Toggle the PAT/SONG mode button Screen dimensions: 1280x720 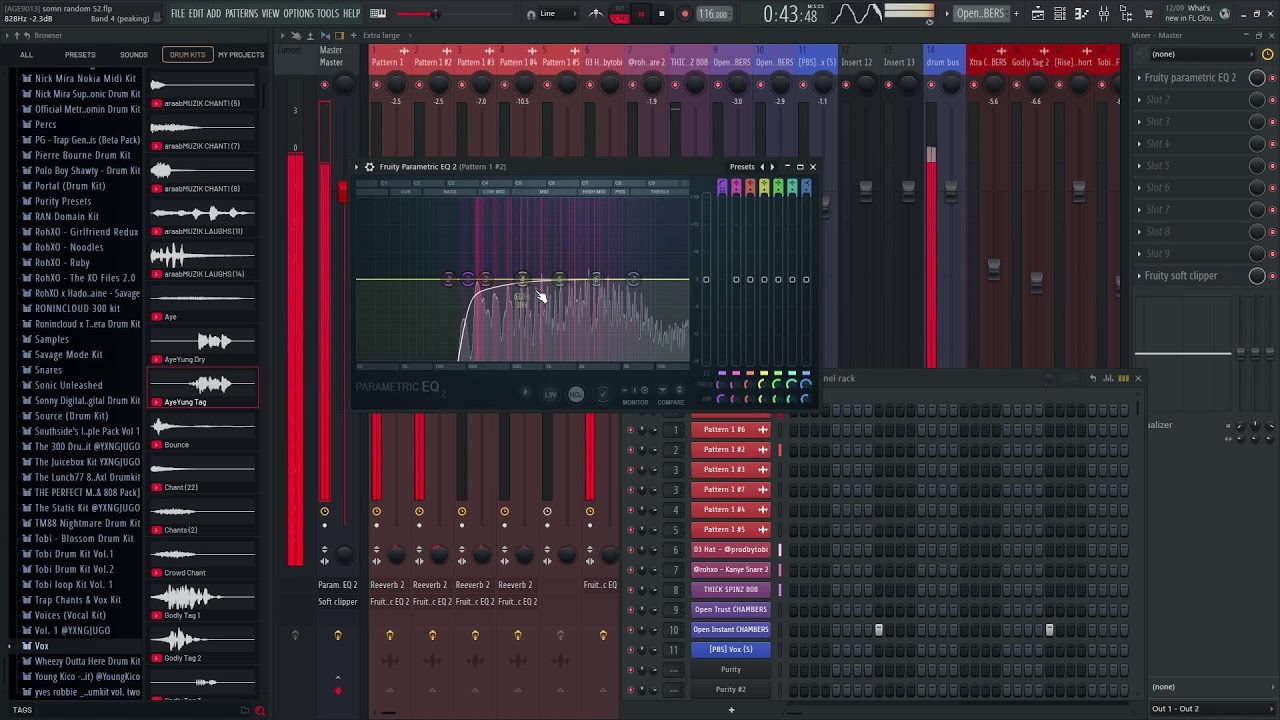(x=619, y=14)
